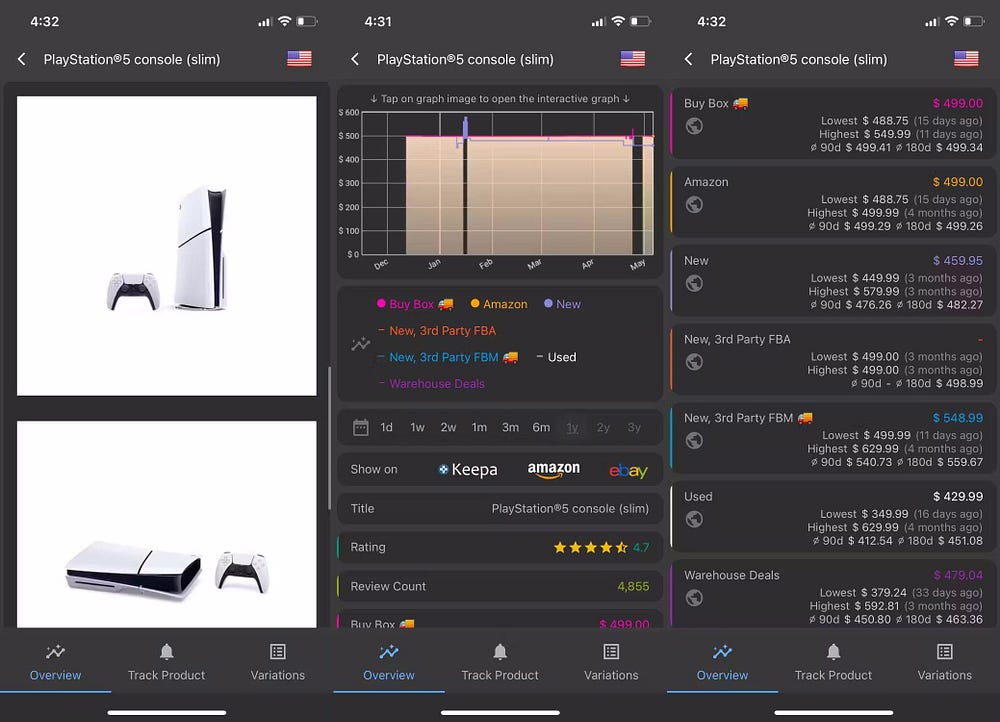
Task: Go back from the right phone screen
Action: pos(689,59)
